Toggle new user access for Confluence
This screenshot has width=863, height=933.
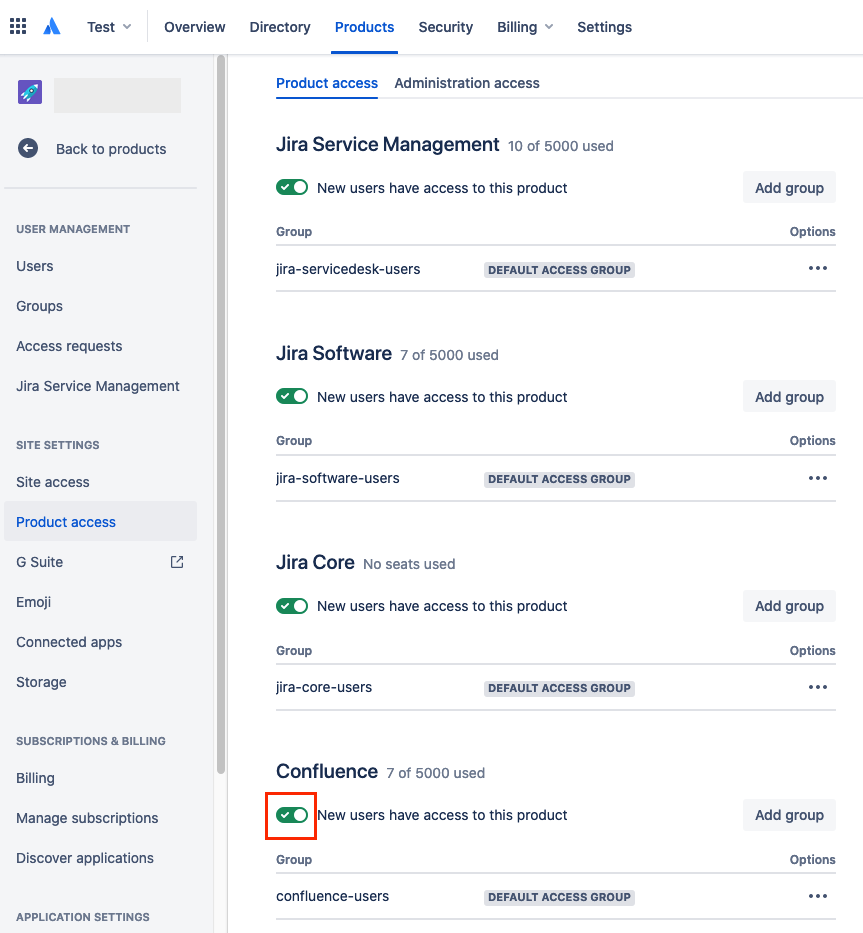(x=292, y=815)
